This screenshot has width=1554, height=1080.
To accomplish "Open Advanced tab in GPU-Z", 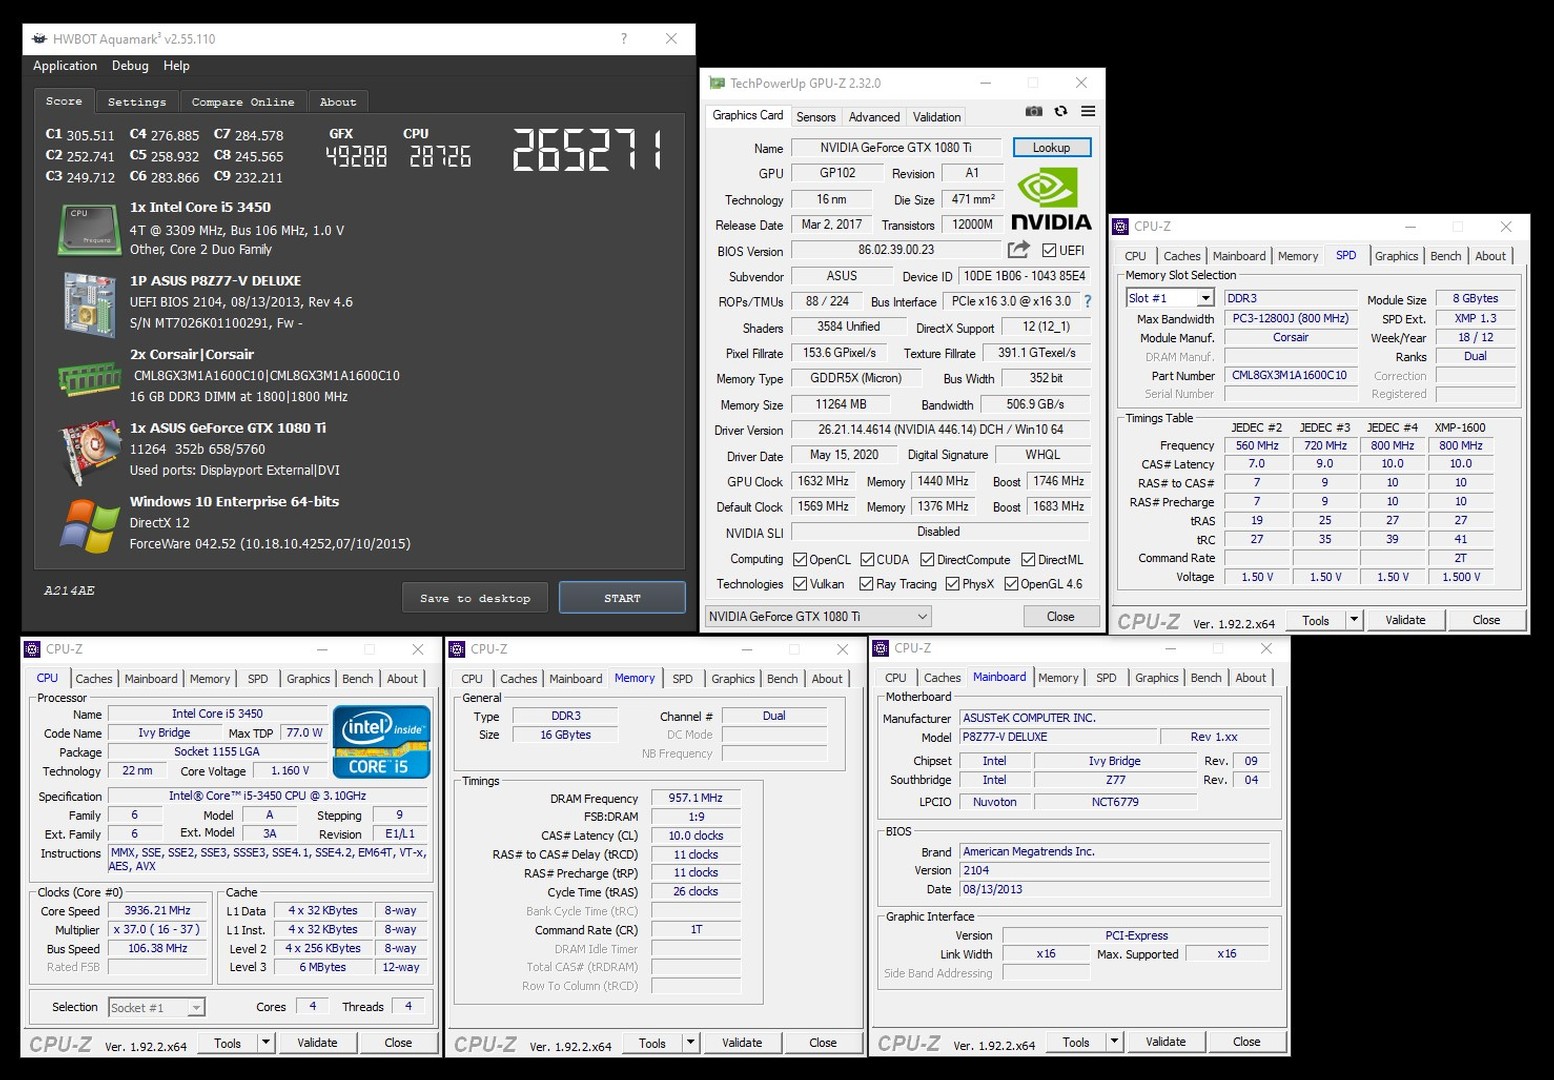I will [874, 117].
